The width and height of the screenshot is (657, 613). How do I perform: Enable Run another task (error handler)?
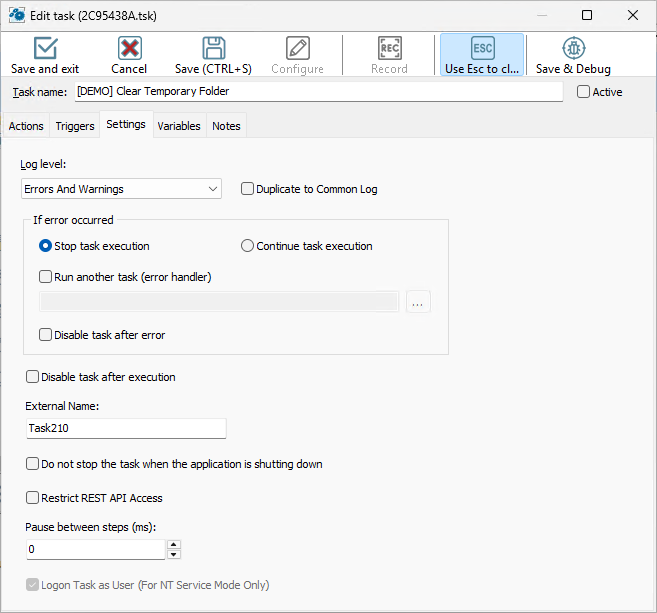(x=45, y=277)
